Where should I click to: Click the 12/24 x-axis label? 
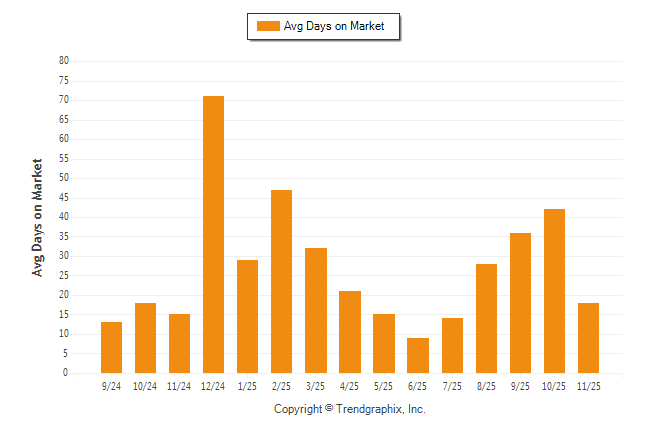[x=213, y=386]
